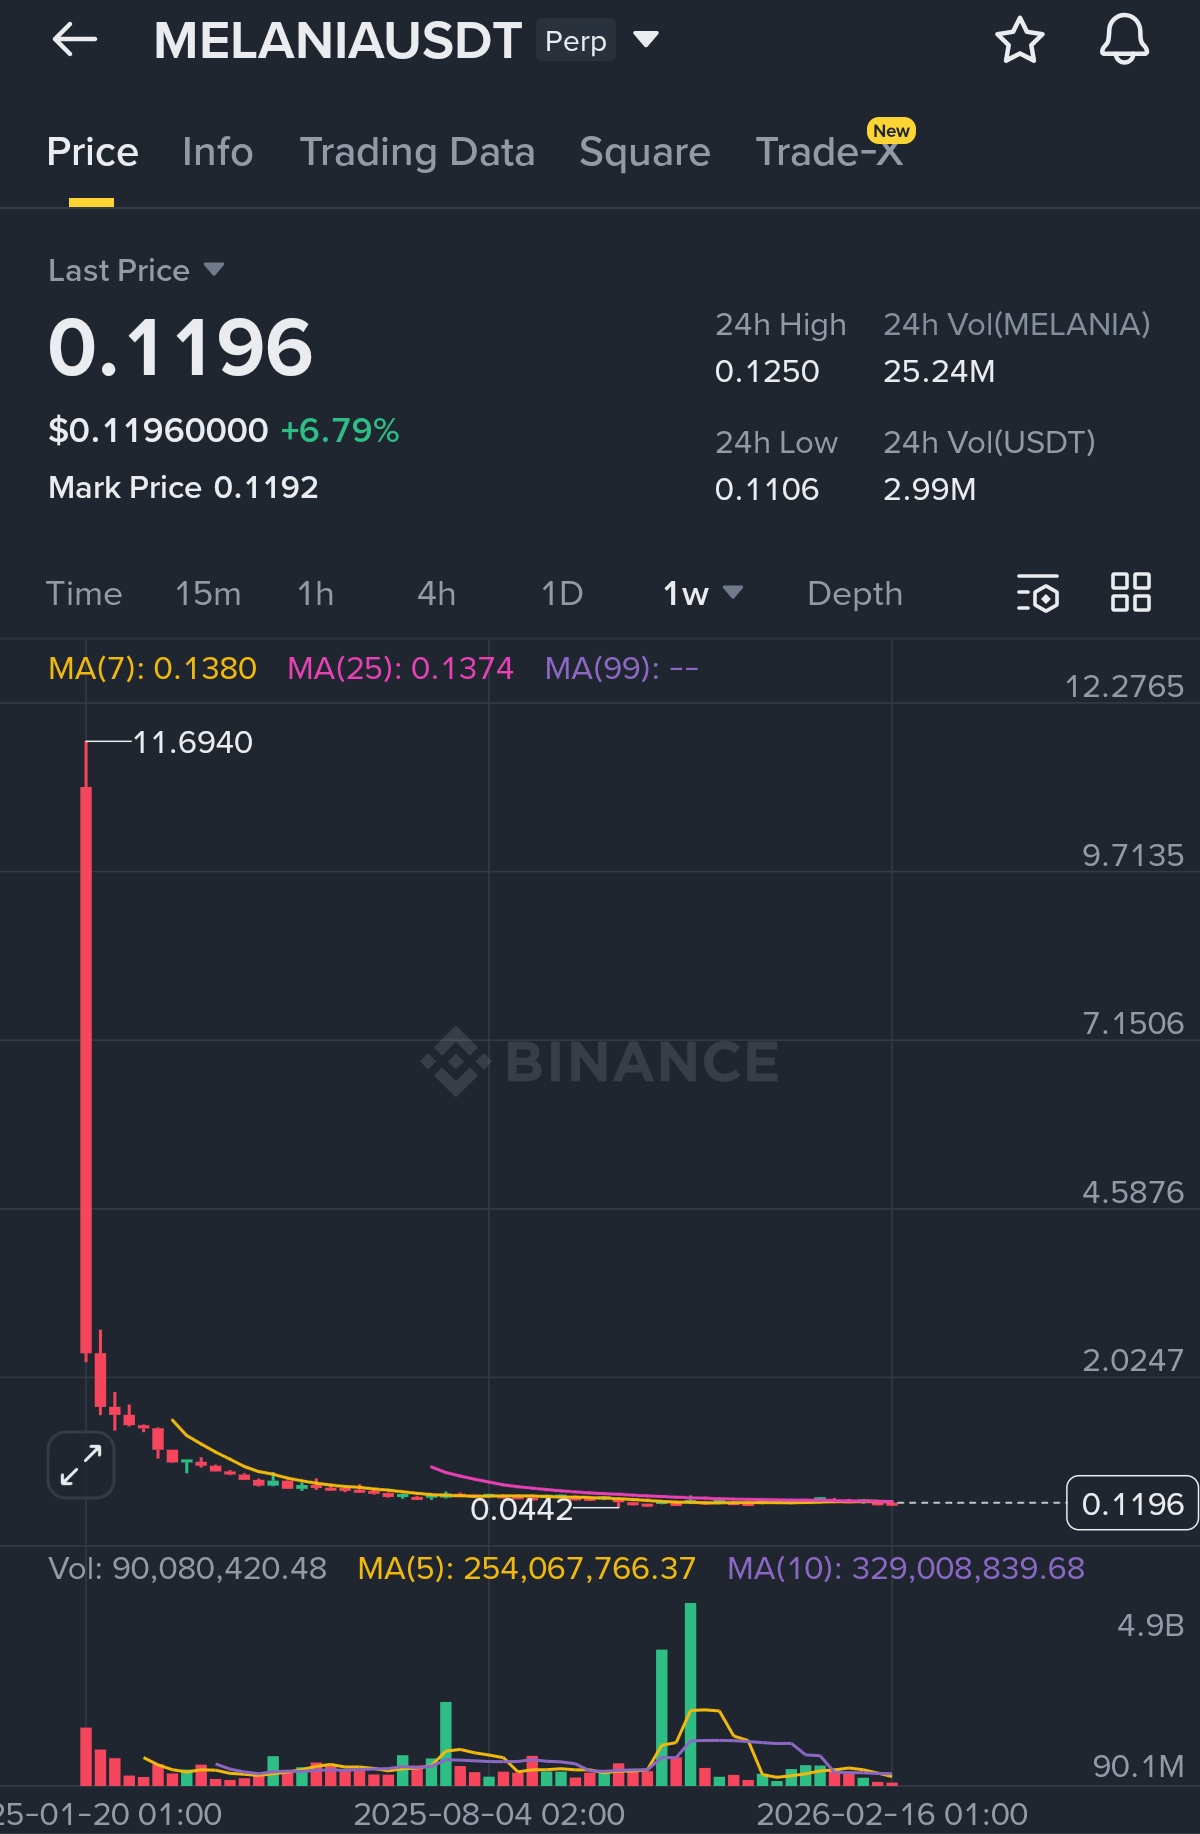
Task: Switch to the Time line chart
Action: point(84,594)
